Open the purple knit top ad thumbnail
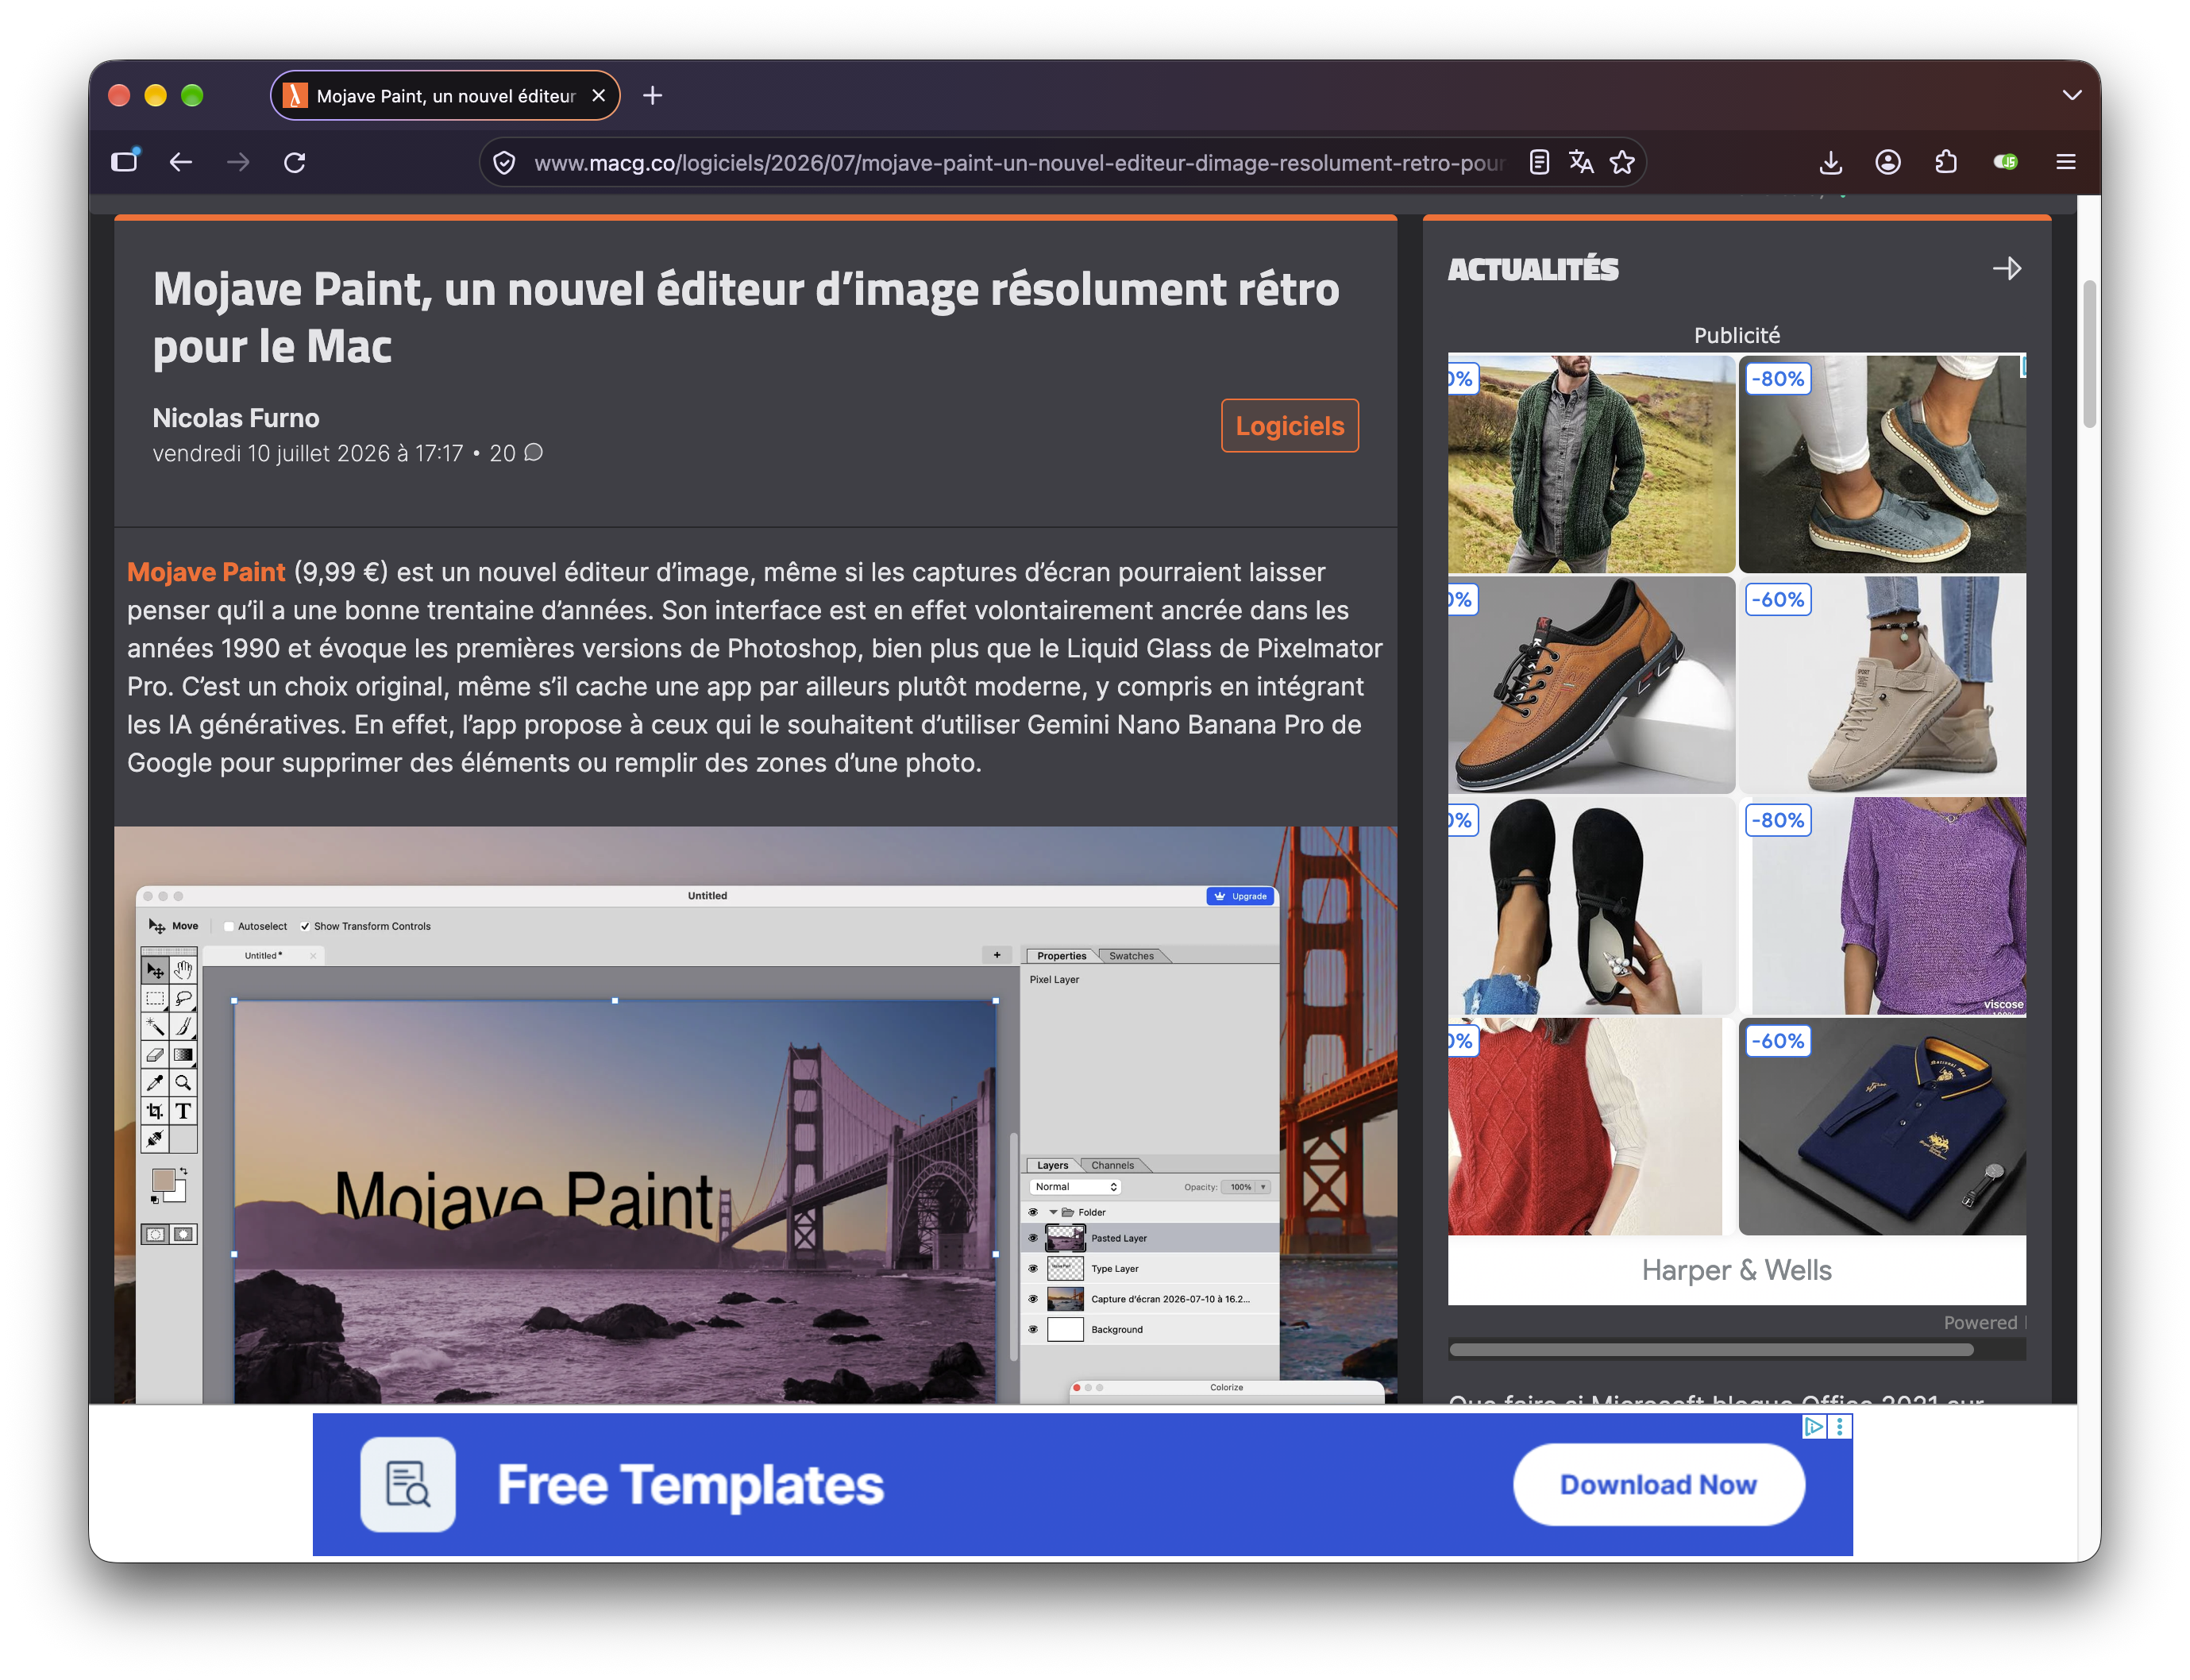The height and width of the screenshot is (1680, 2190). click(1882, 906)
